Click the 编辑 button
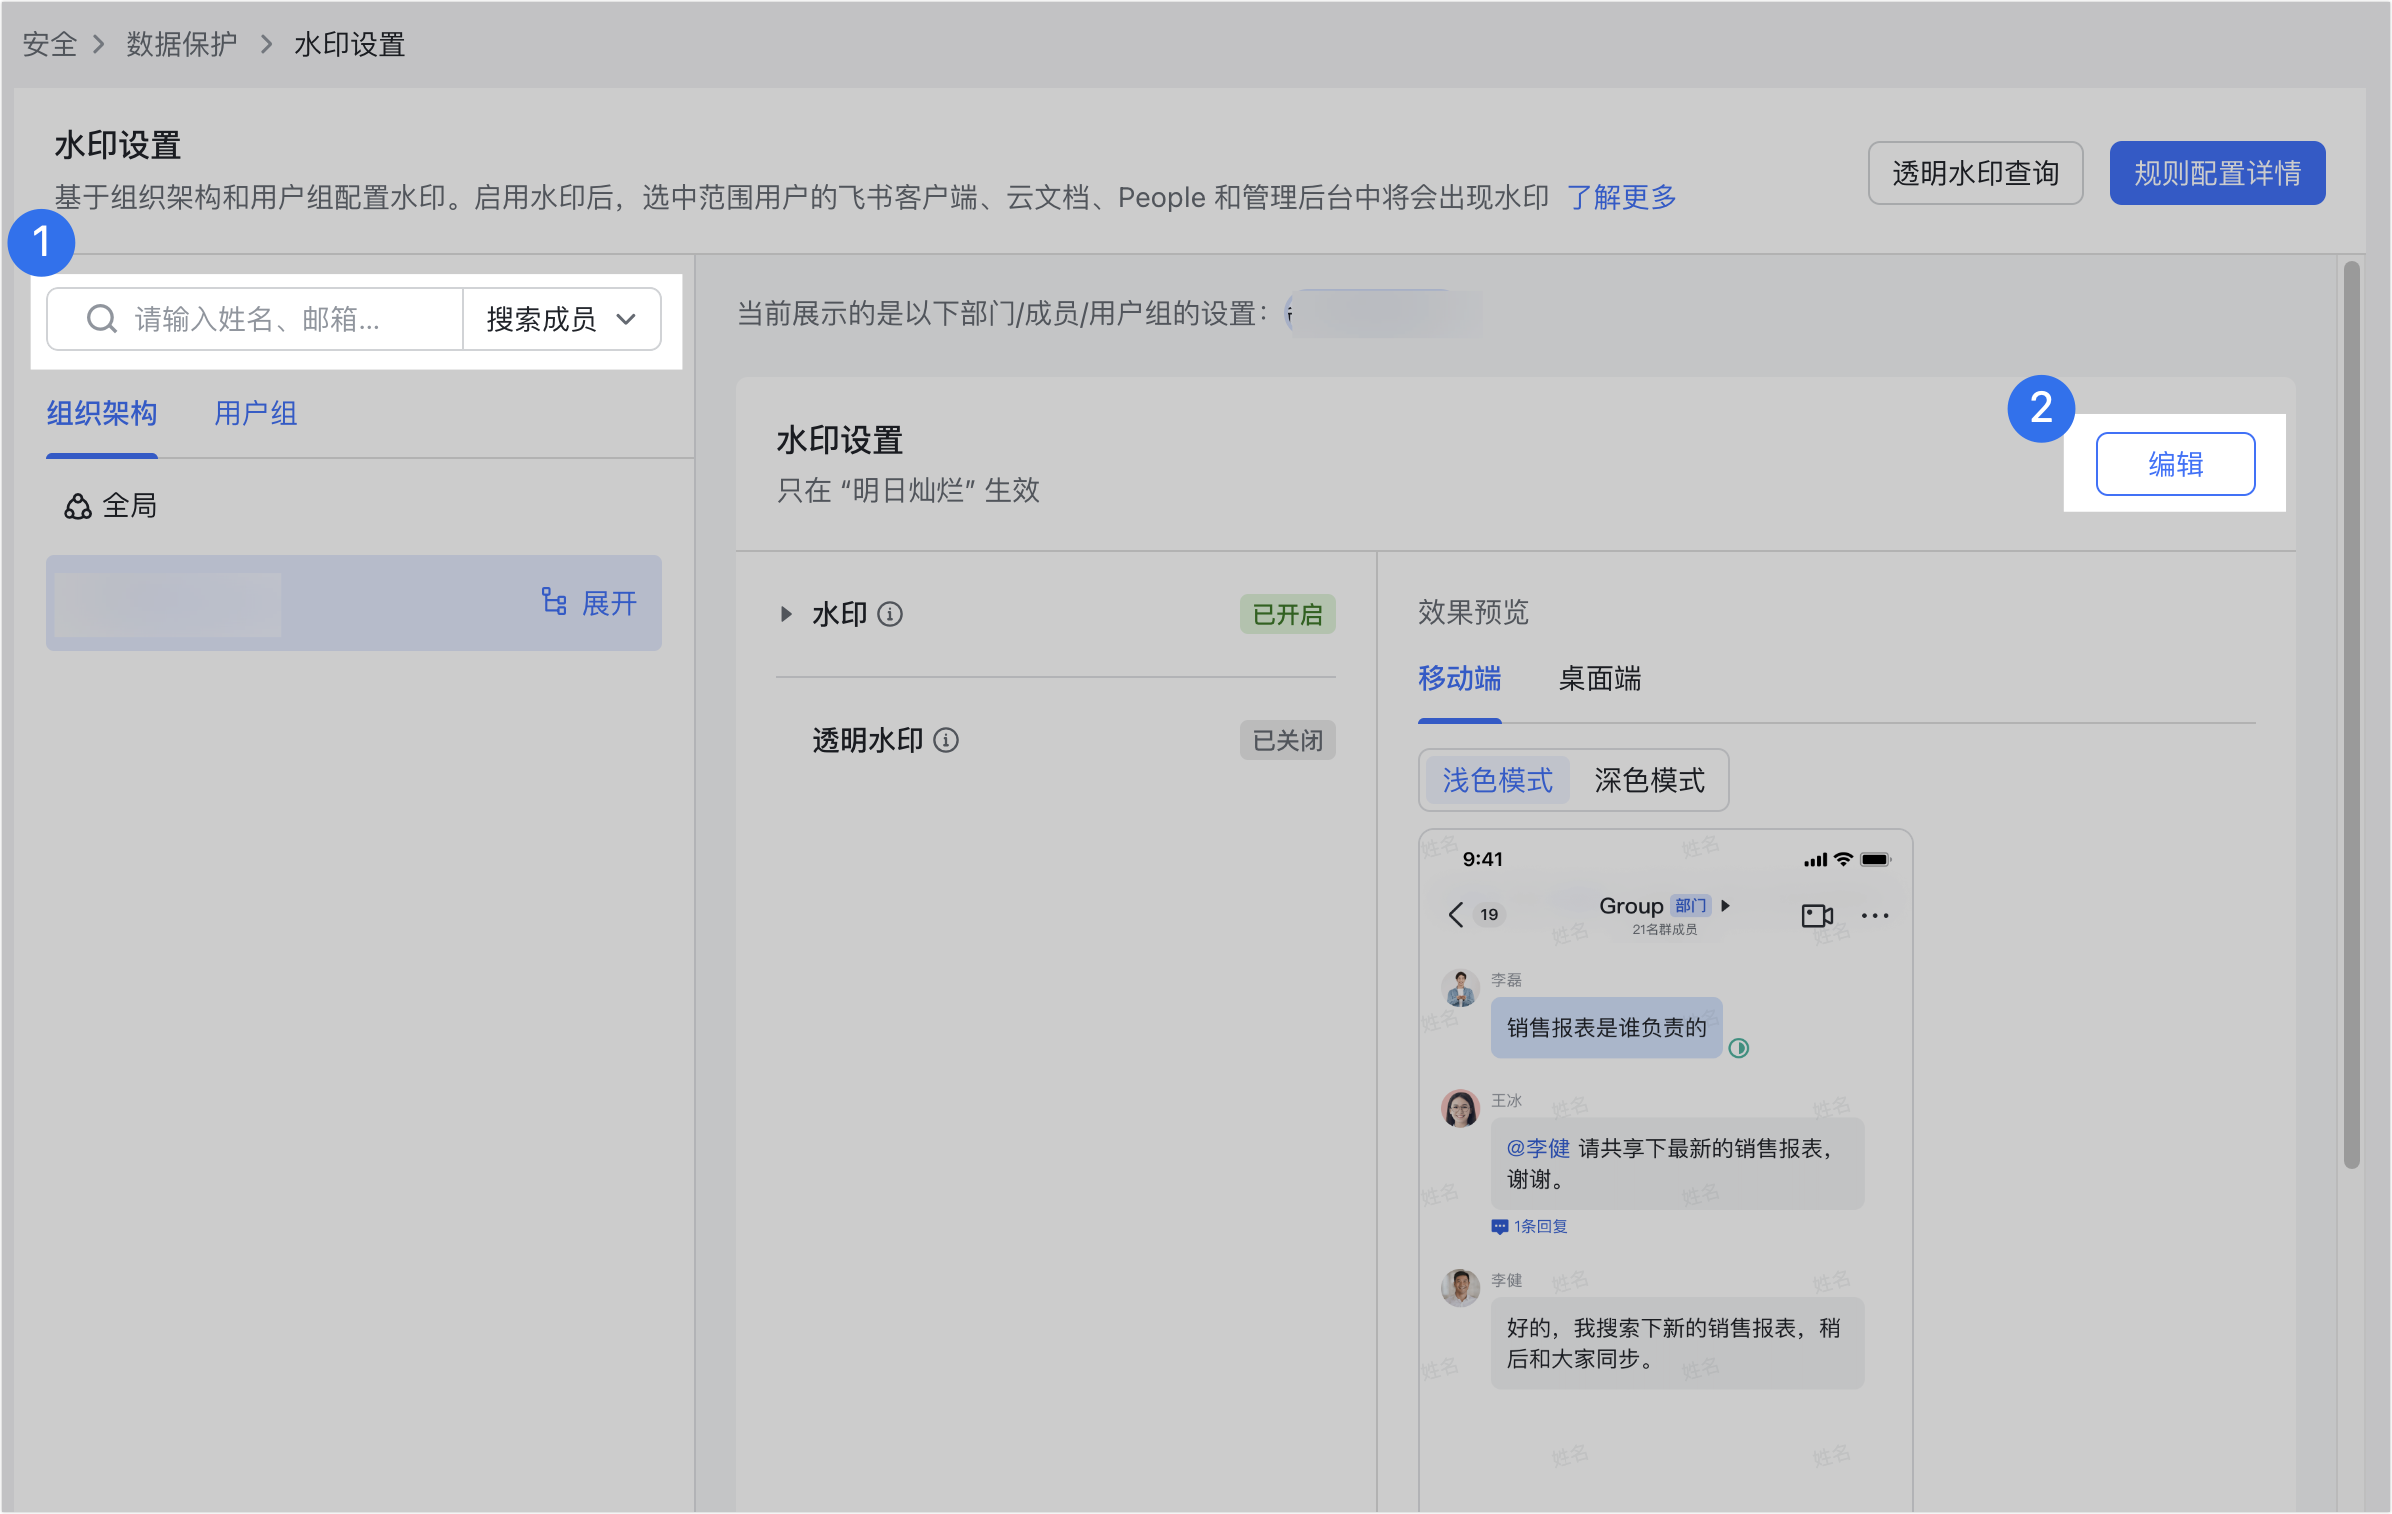Viewport: 2392px width, 1514px height. coord(2175,464)
